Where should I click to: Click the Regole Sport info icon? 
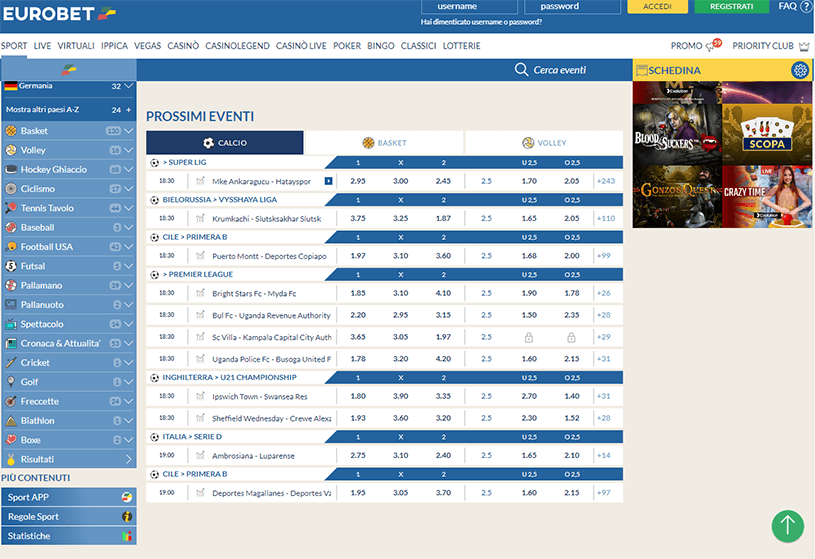[x=127, y=516]
